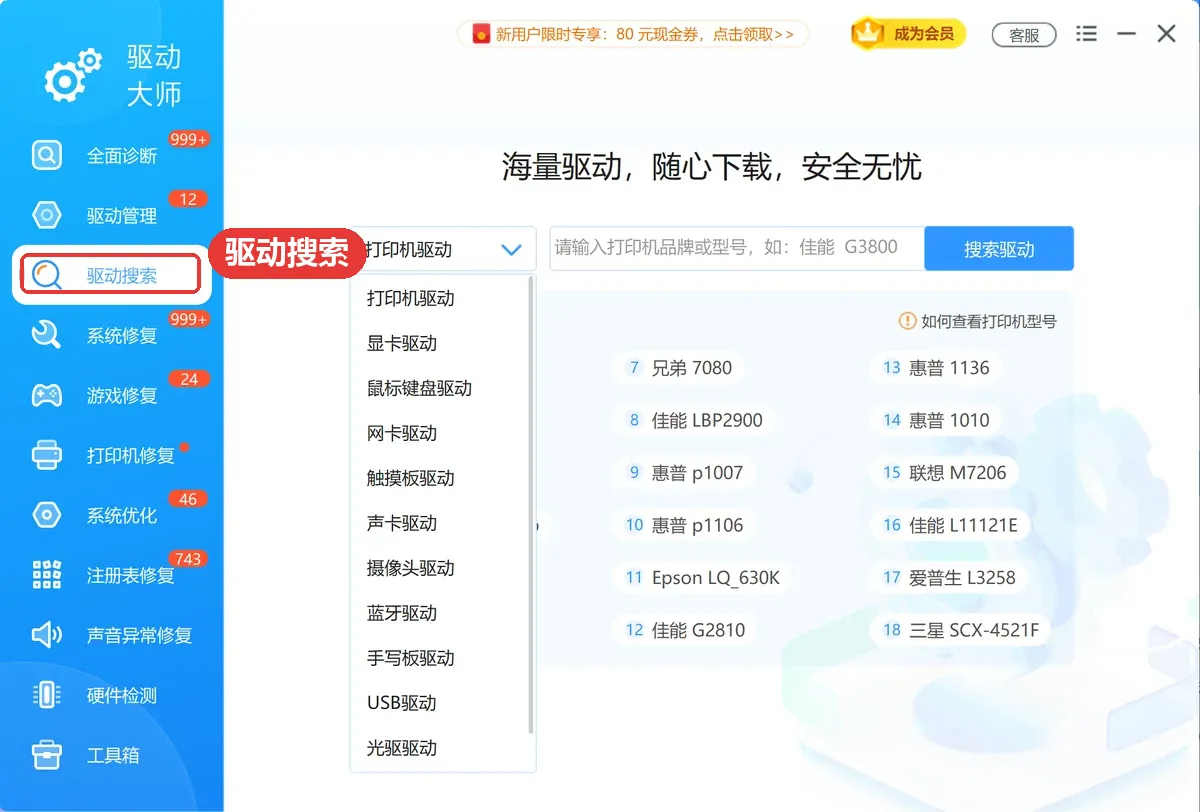
Task: Select 惠普 1010 printer
Action: click(937, 420)
